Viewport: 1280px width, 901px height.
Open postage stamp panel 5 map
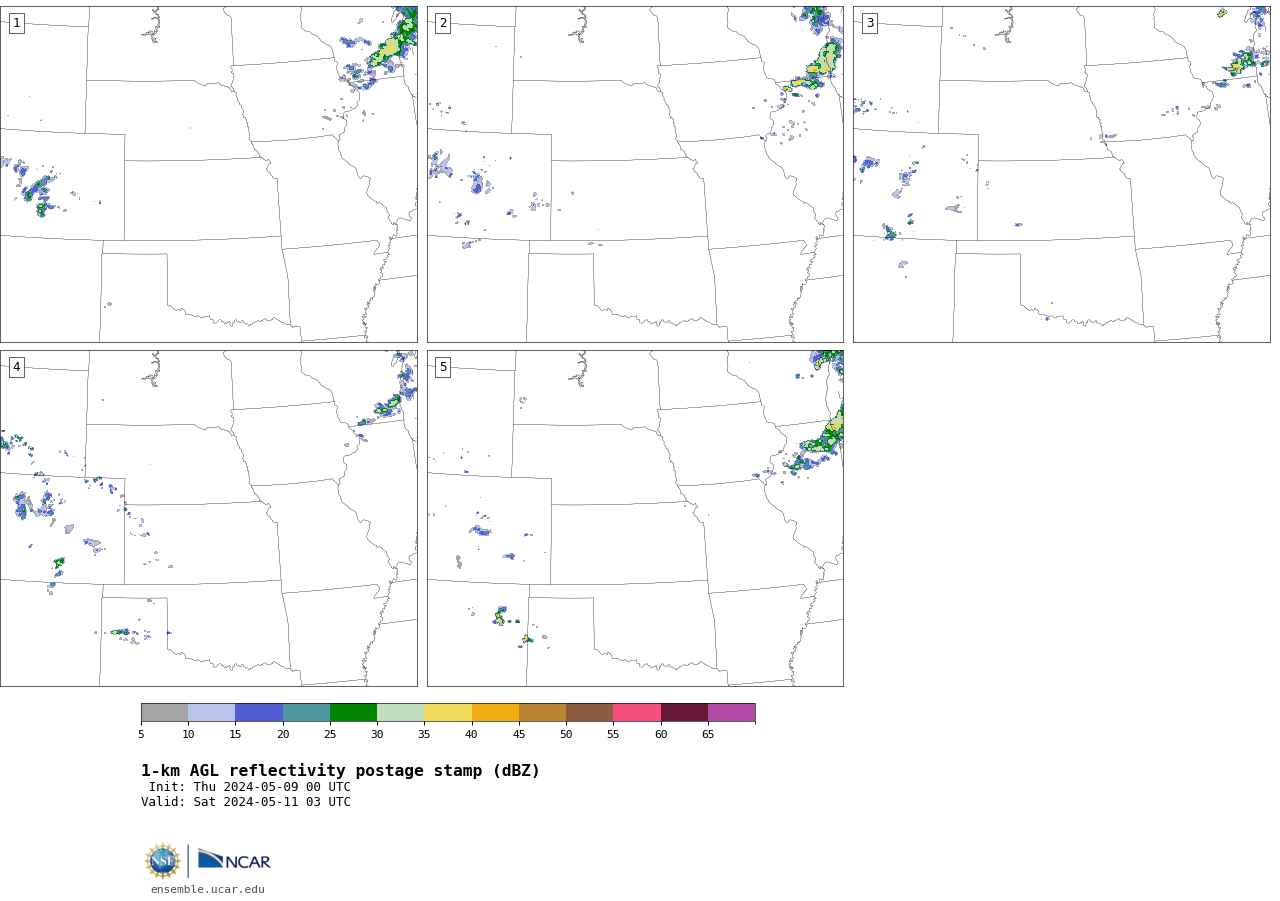point(635,518)
